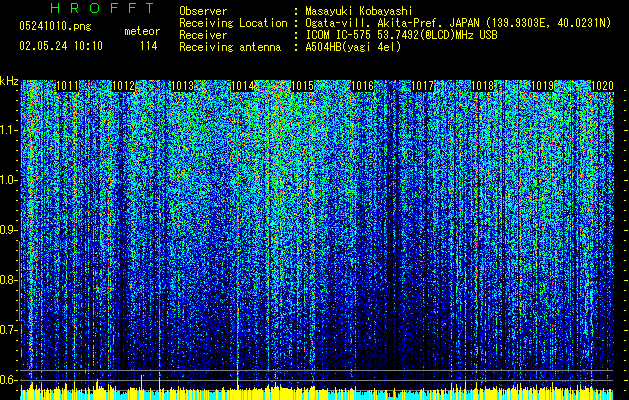Click the 1020 time marker

tap(602, 86)
